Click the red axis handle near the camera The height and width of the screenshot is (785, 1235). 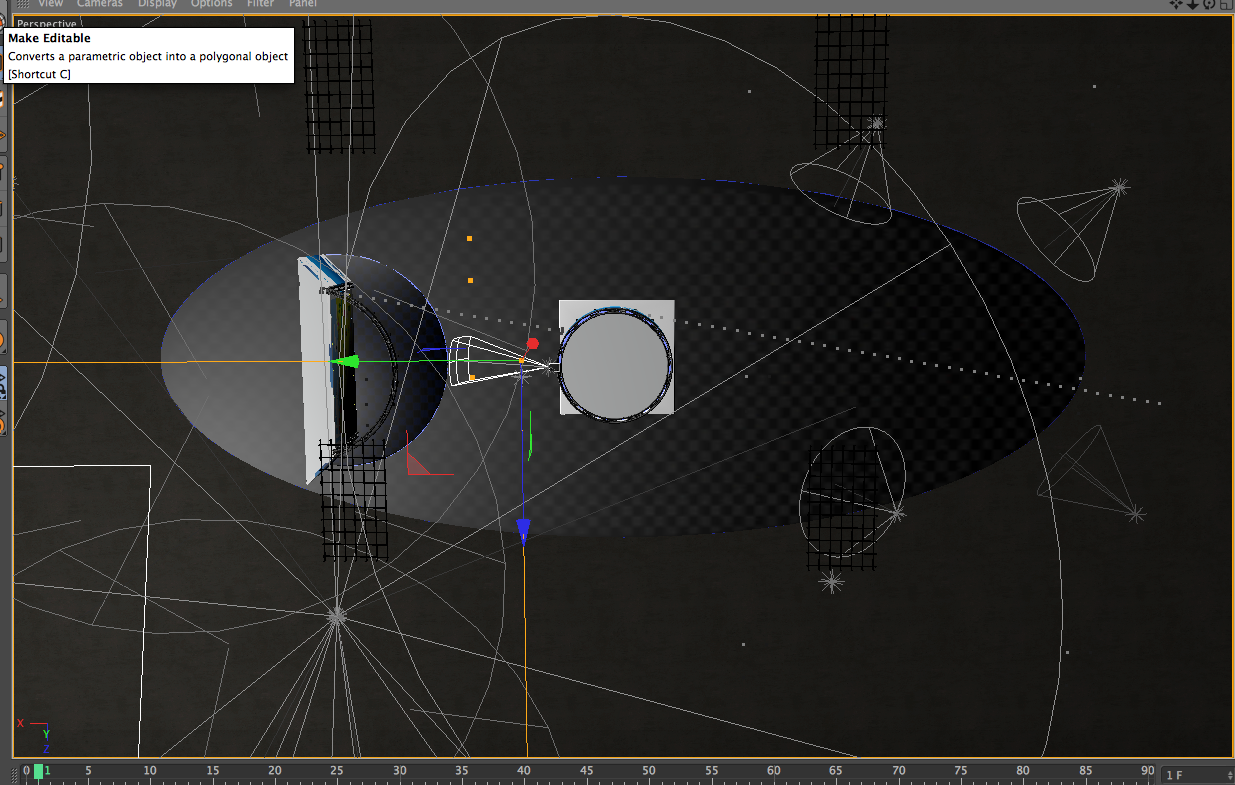click(532, 343)
